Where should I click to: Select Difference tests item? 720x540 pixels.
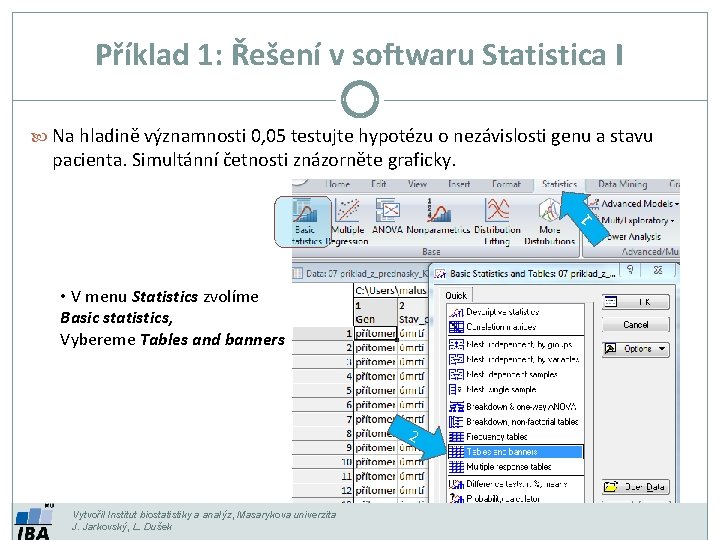coord(515,484)
